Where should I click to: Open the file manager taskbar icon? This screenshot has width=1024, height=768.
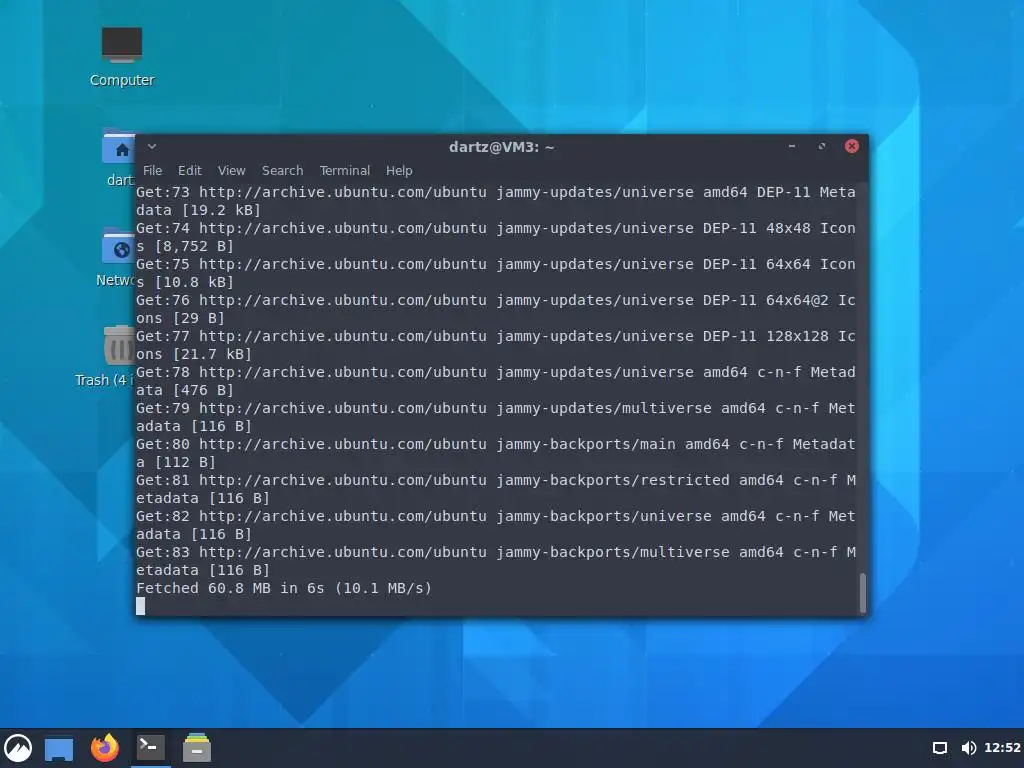point(197,748)
